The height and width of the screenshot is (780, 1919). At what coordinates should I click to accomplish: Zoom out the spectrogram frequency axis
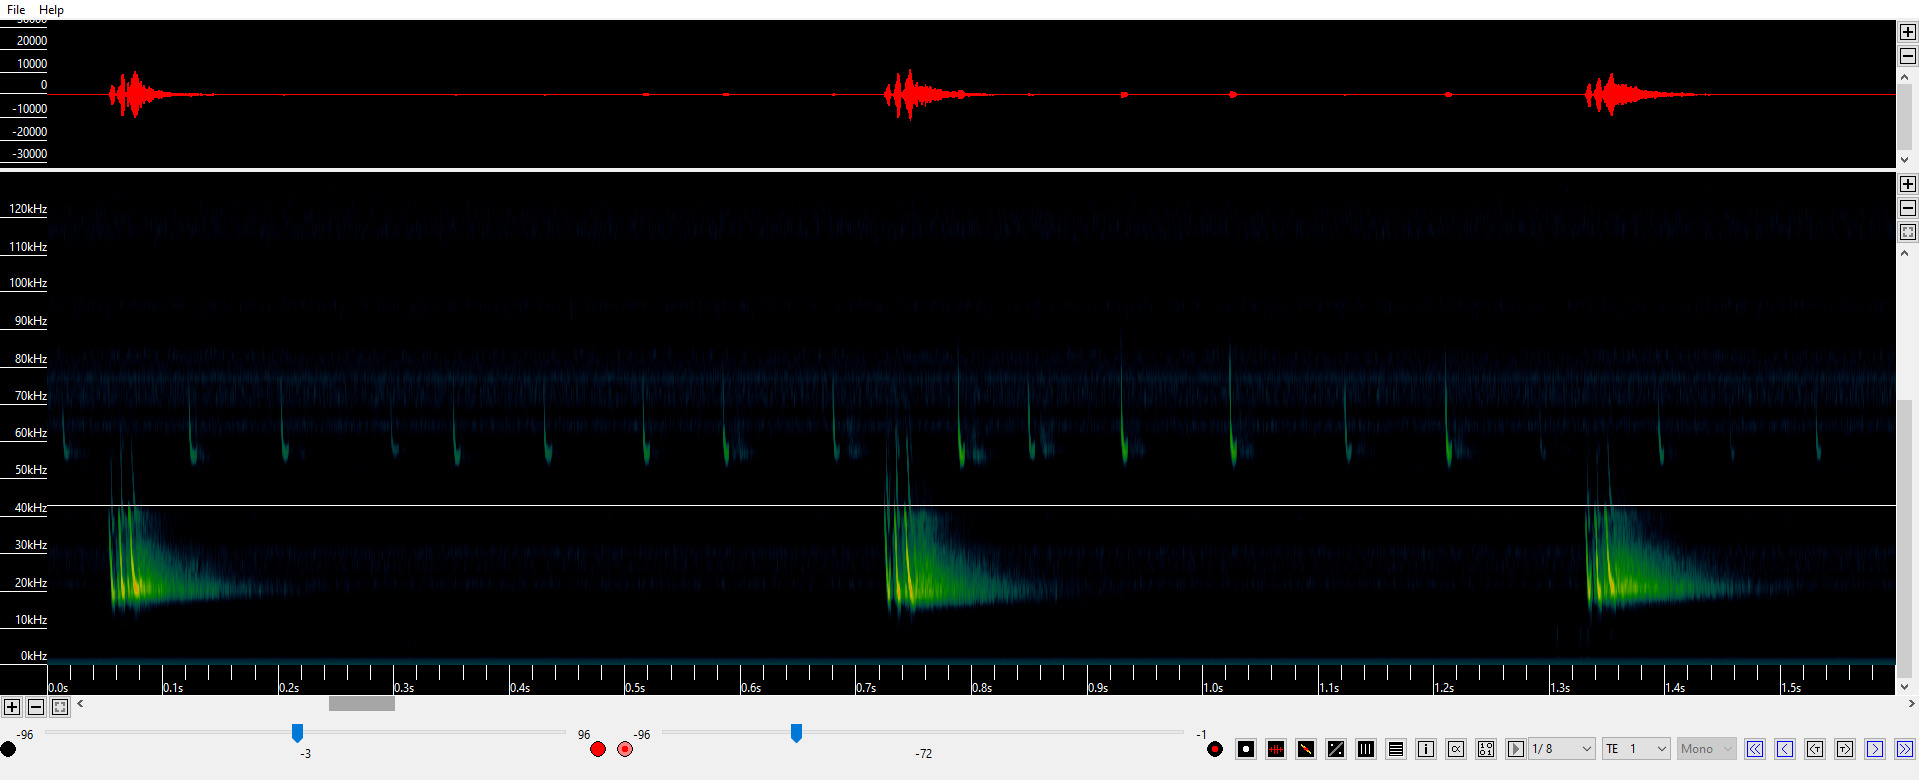[1907, 208]
